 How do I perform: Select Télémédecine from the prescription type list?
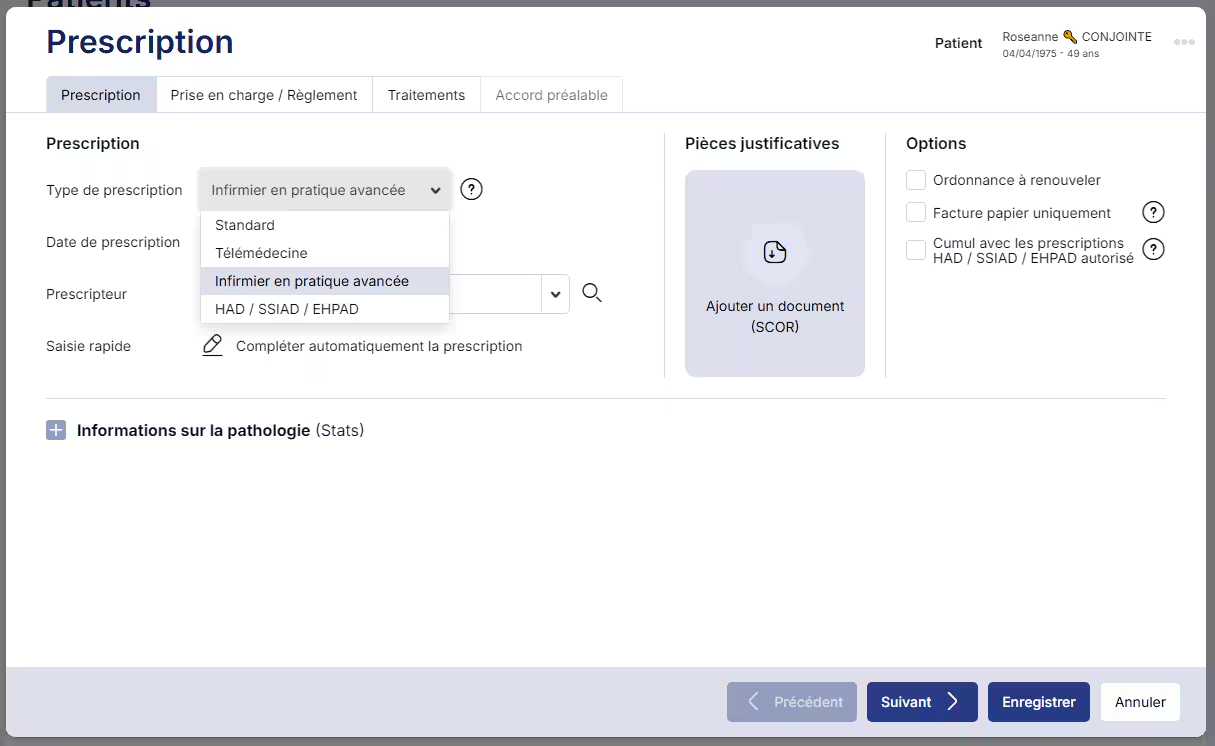coord(262,253)
